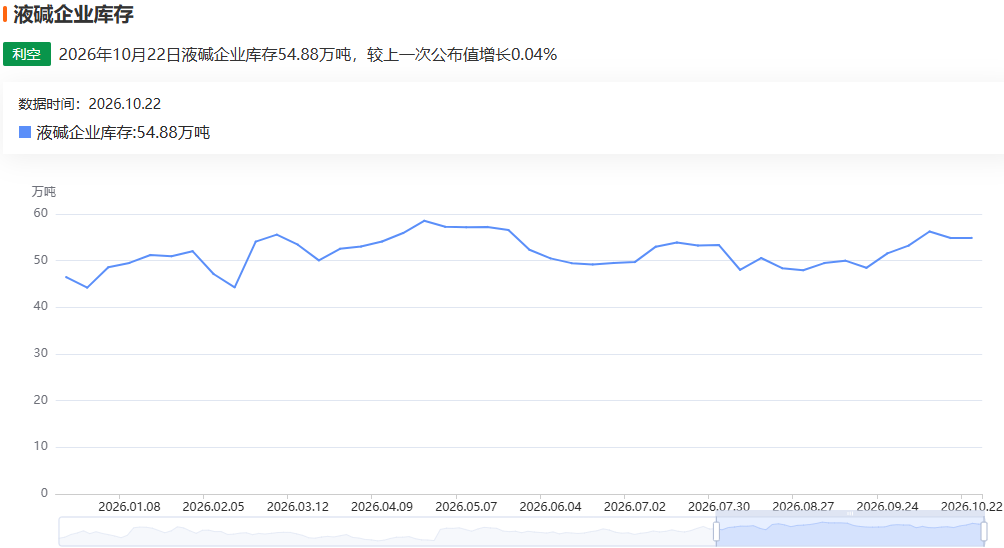Click the unselected left area of zoom bar
Image resolution: width=1004 pixels, height=548 pixels.
pyautogui.click(x=387, y=531)
